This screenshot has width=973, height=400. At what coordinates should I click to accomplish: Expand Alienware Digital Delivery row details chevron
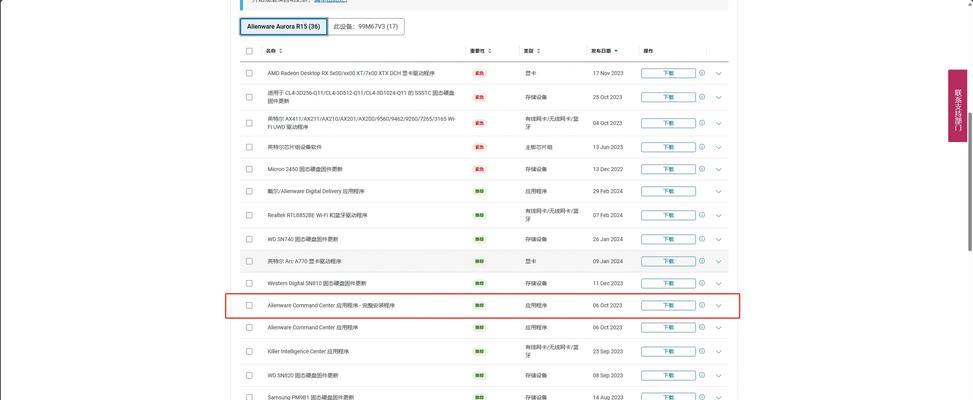coord(719,192)
